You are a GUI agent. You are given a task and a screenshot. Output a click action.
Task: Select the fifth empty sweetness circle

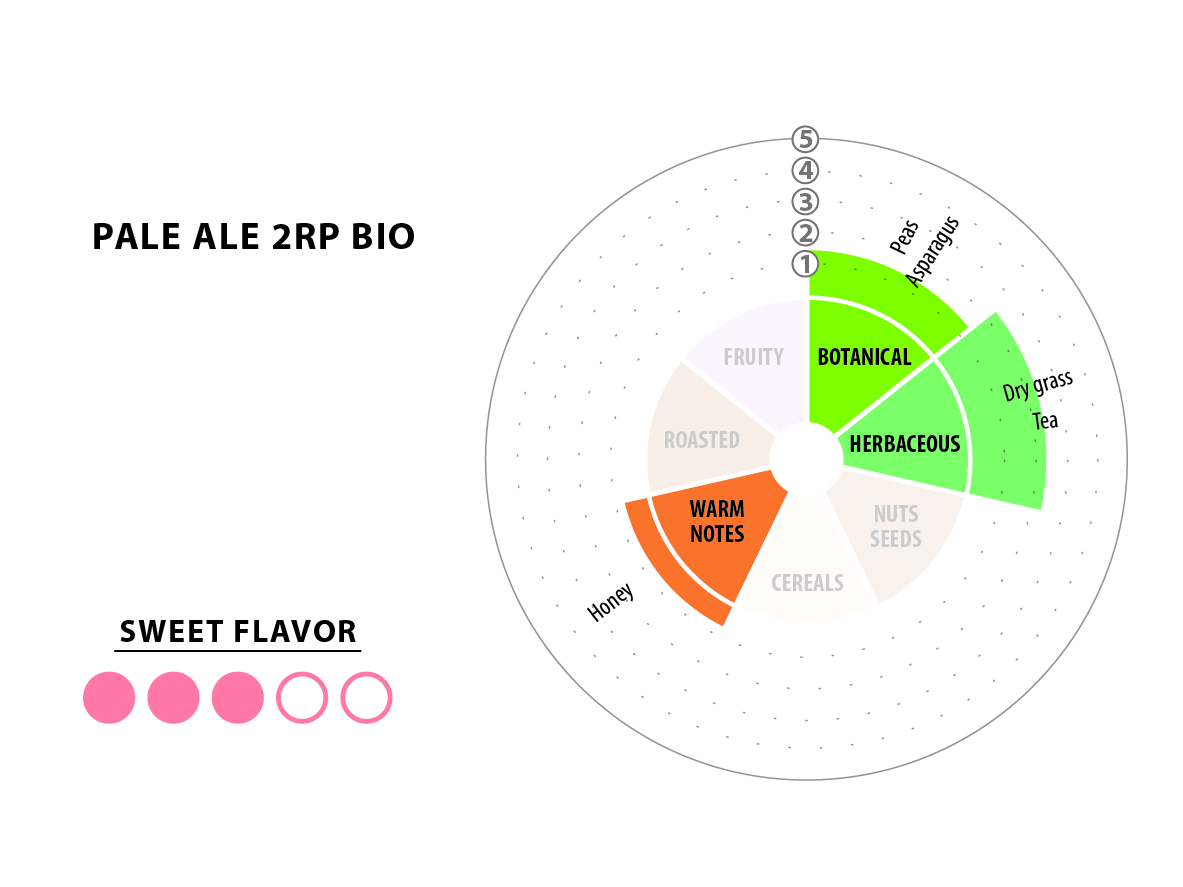(367, 698)
